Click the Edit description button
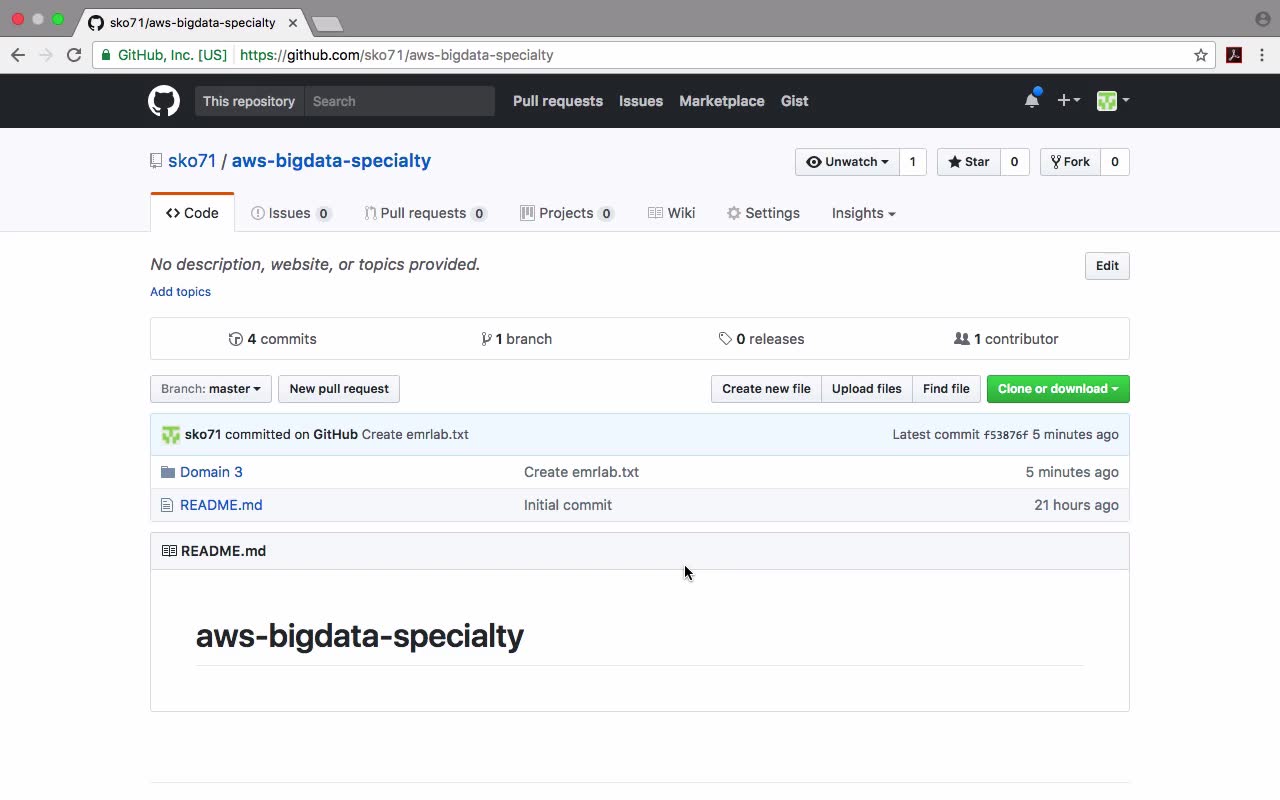 coord(1107,266)
